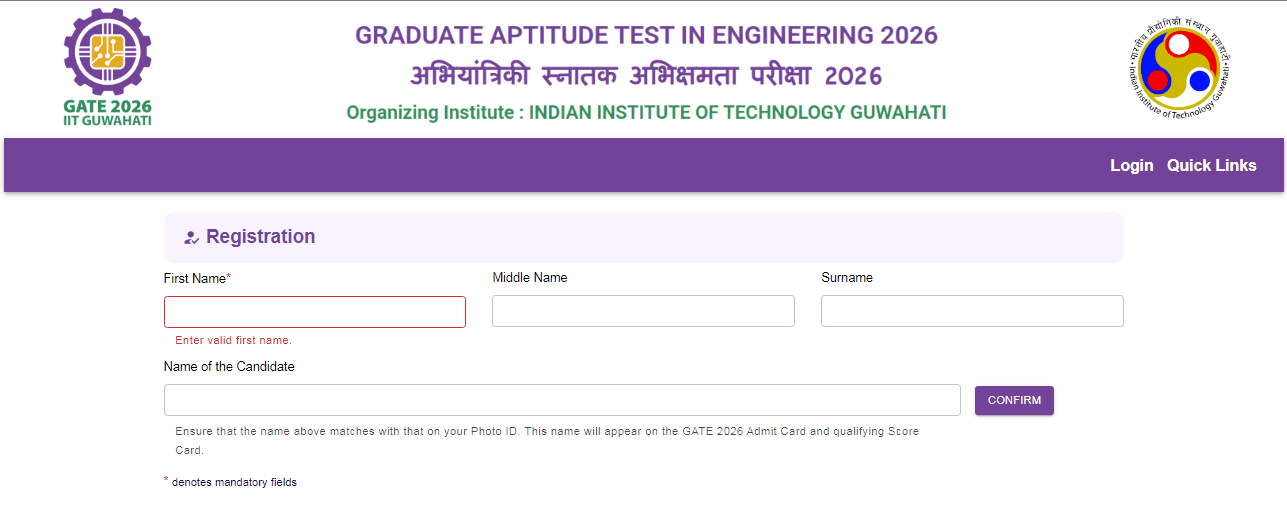1287x512 pixels.
Task: Click into the Middle Name field
Action: pyautogui.click(x=643, y=311)
